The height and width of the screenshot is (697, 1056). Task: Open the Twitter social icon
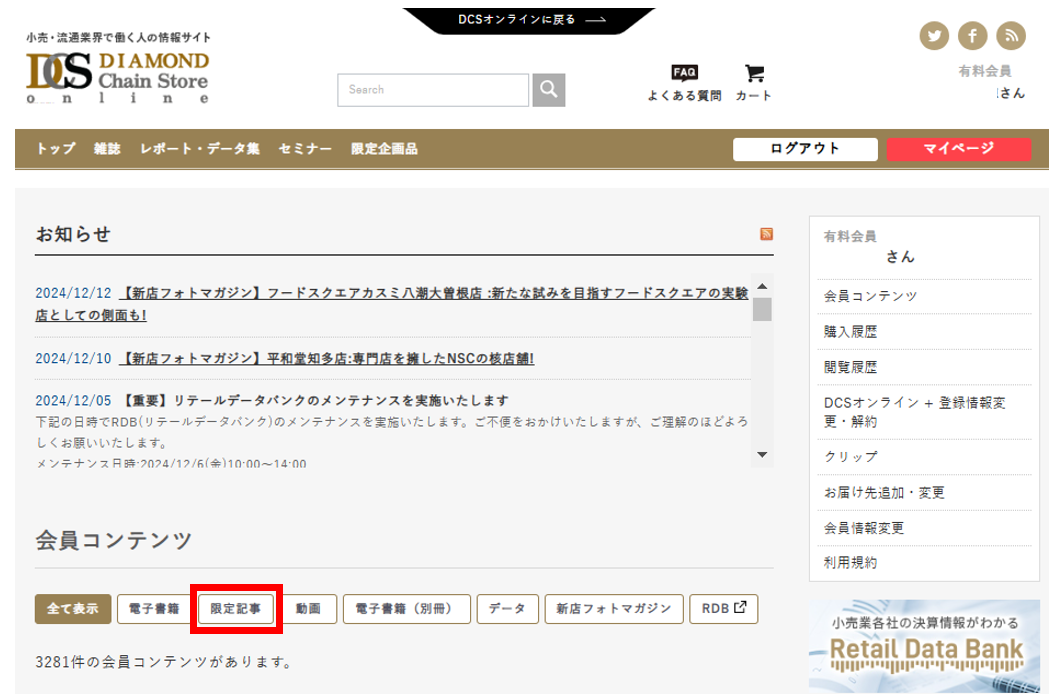click(934, 36)
